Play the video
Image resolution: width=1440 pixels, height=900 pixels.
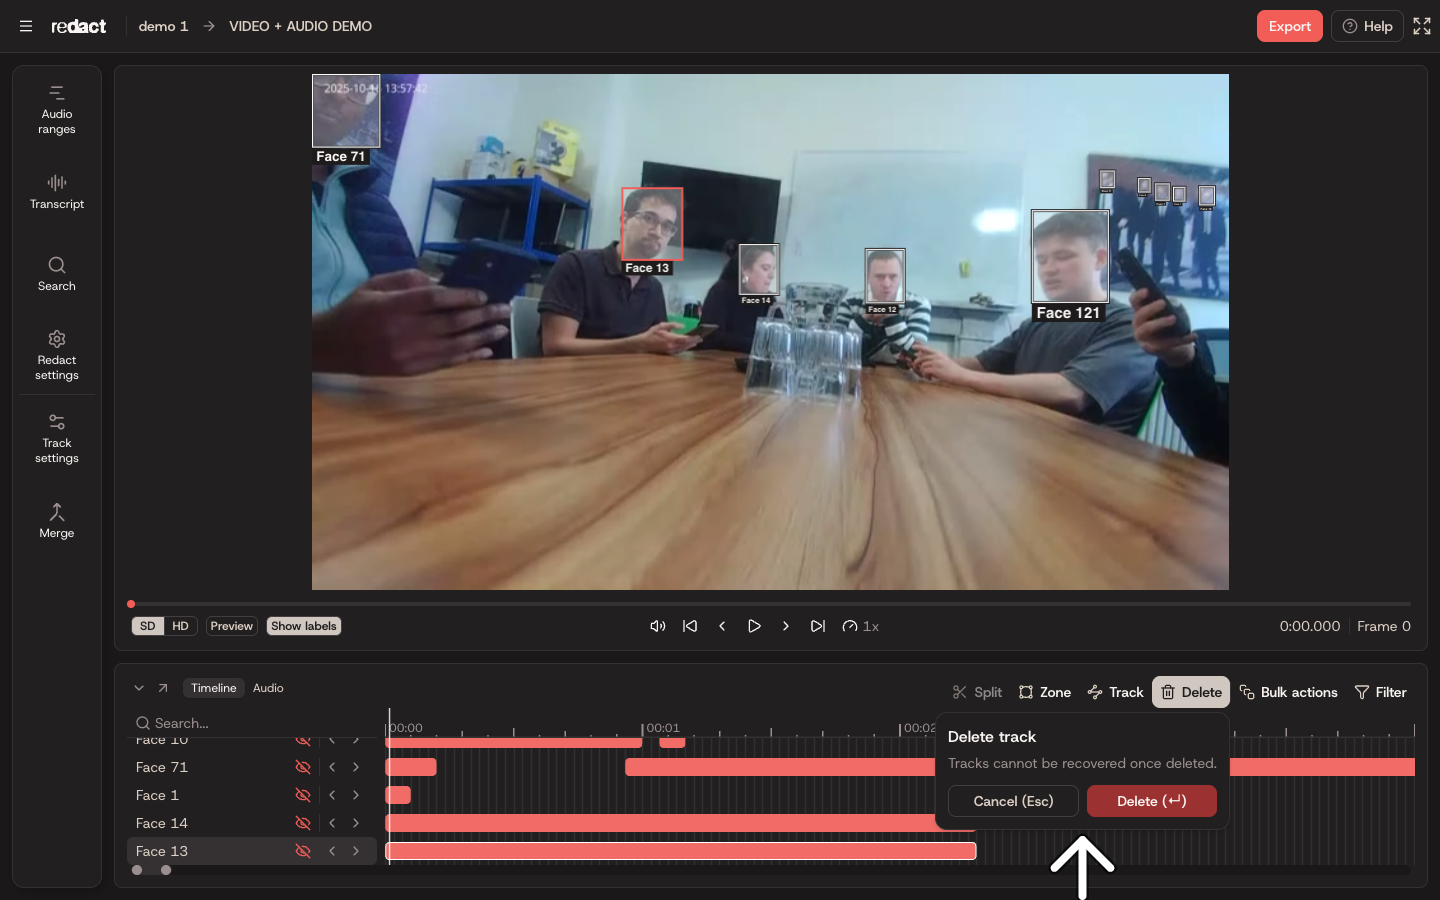[x=754, y=626]
